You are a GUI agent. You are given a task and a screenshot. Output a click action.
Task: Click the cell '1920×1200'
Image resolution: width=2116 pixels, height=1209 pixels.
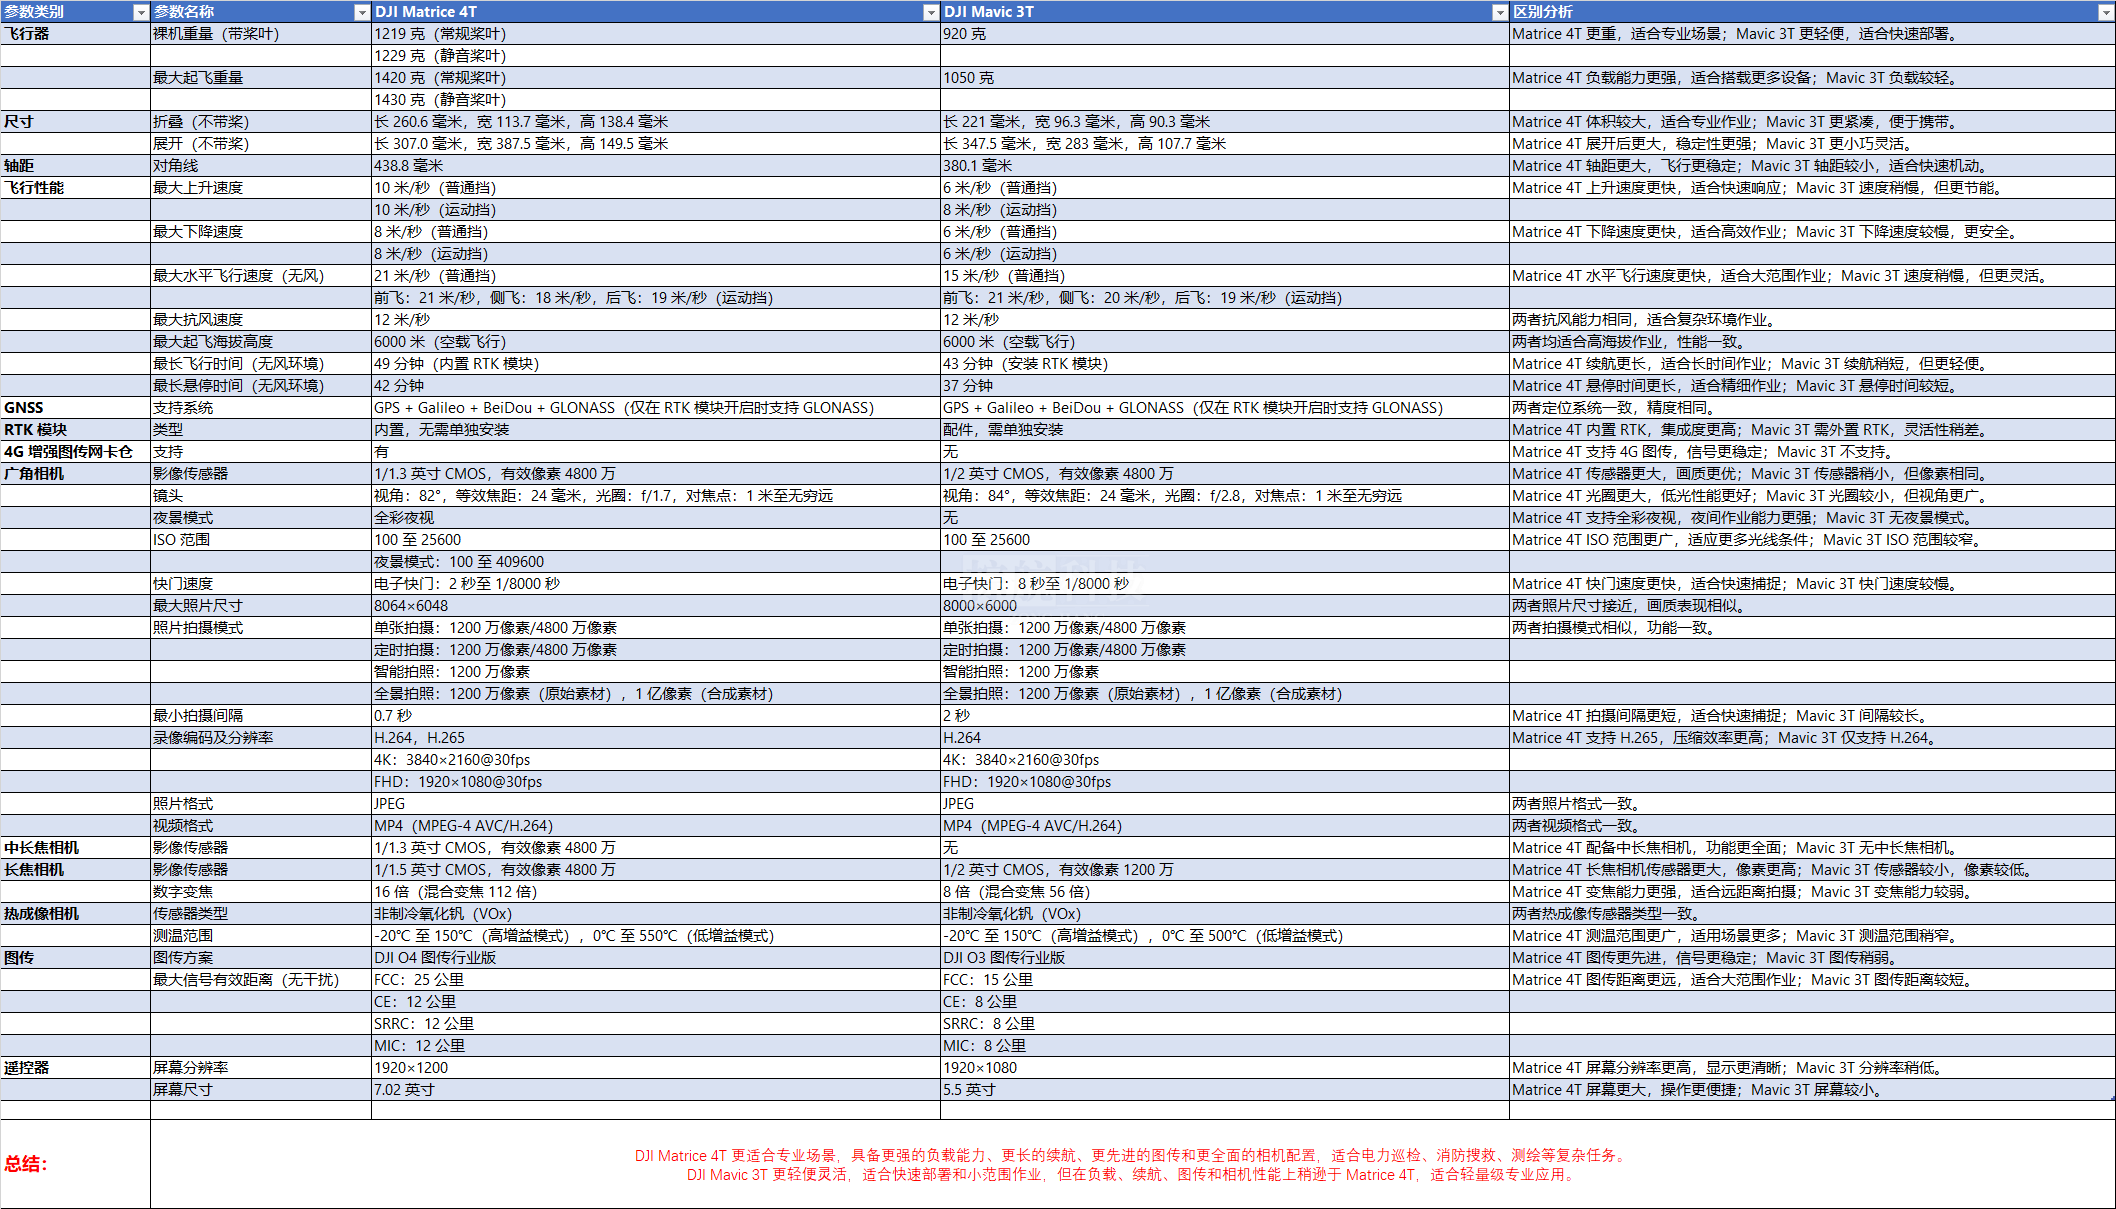pyautogui.click(x=655, y=1068)
